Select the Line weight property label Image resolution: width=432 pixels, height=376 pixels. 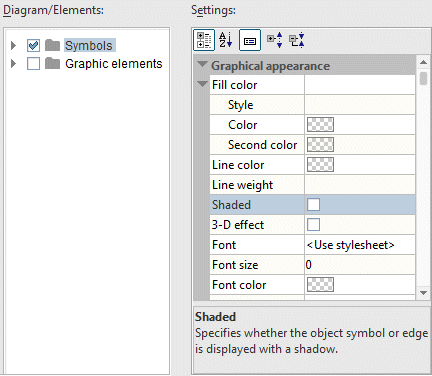point(242,185)
